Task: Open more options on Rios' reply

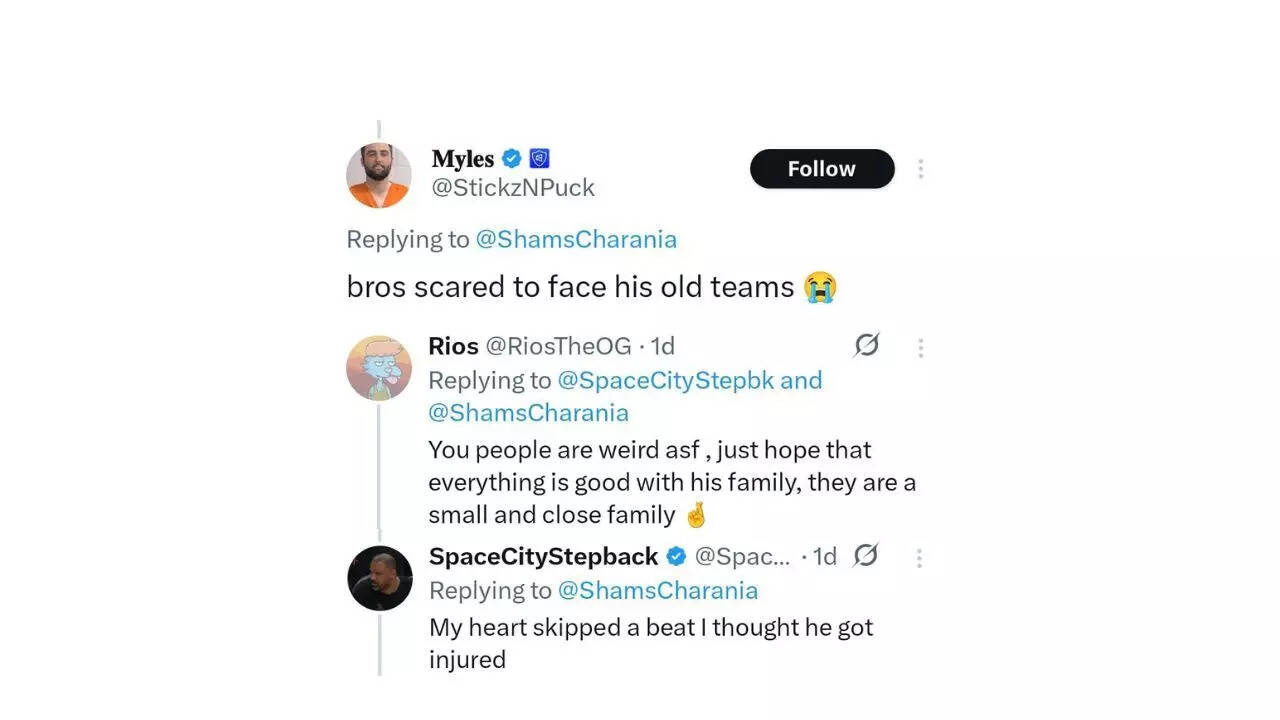Action: (x=920, y=347)
